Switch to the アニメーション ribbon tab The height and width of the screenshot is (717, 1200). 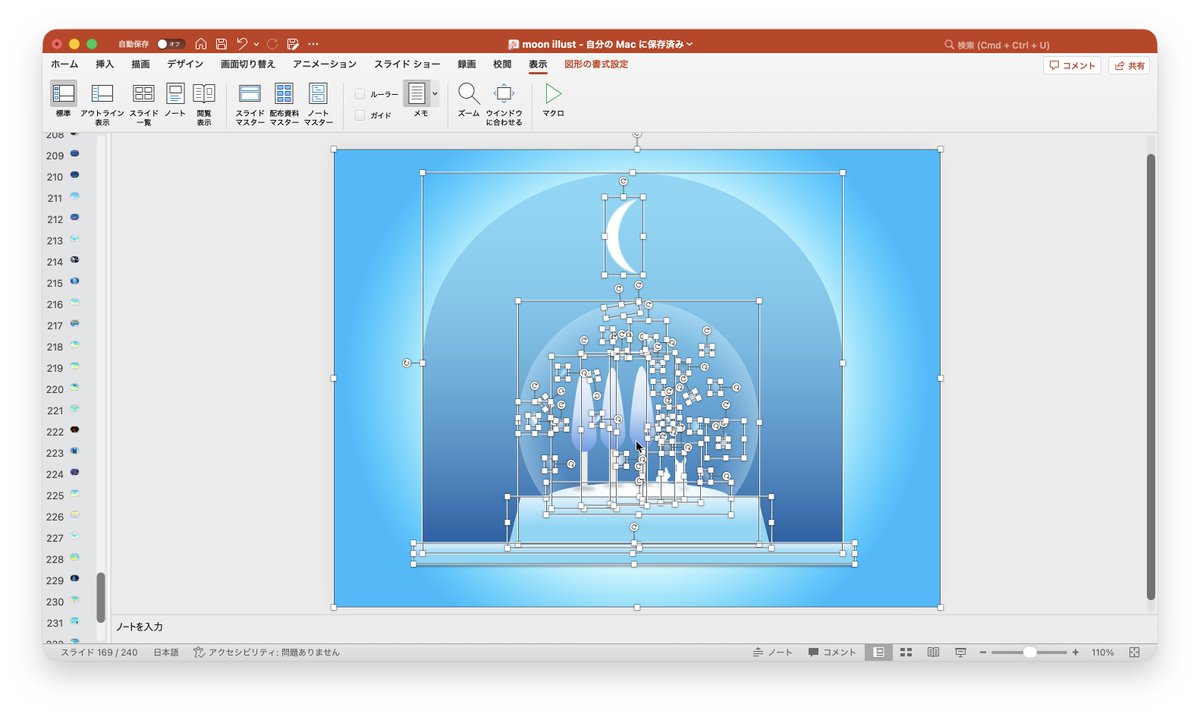pos(325,64)
